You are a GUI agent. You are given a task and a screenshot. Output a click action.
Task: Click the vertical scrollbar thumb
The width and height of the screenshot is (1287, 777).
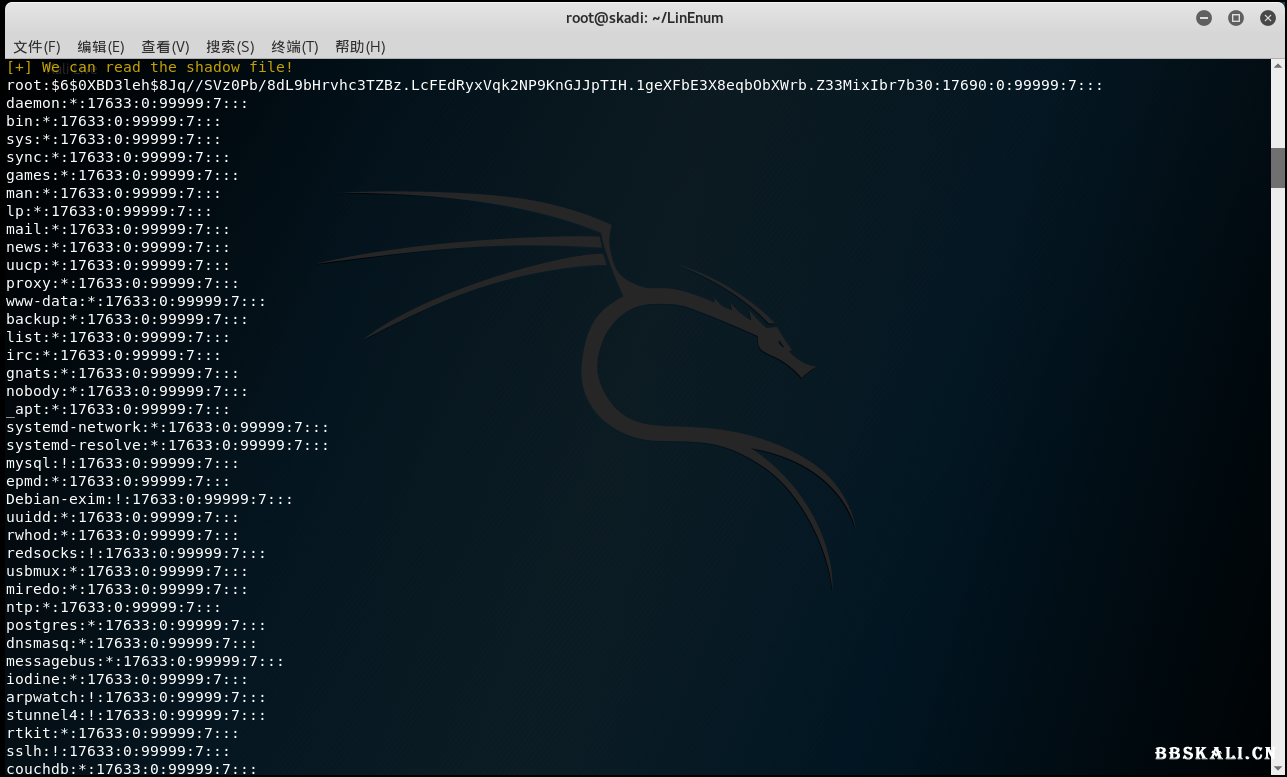(x=1278, y=167)
